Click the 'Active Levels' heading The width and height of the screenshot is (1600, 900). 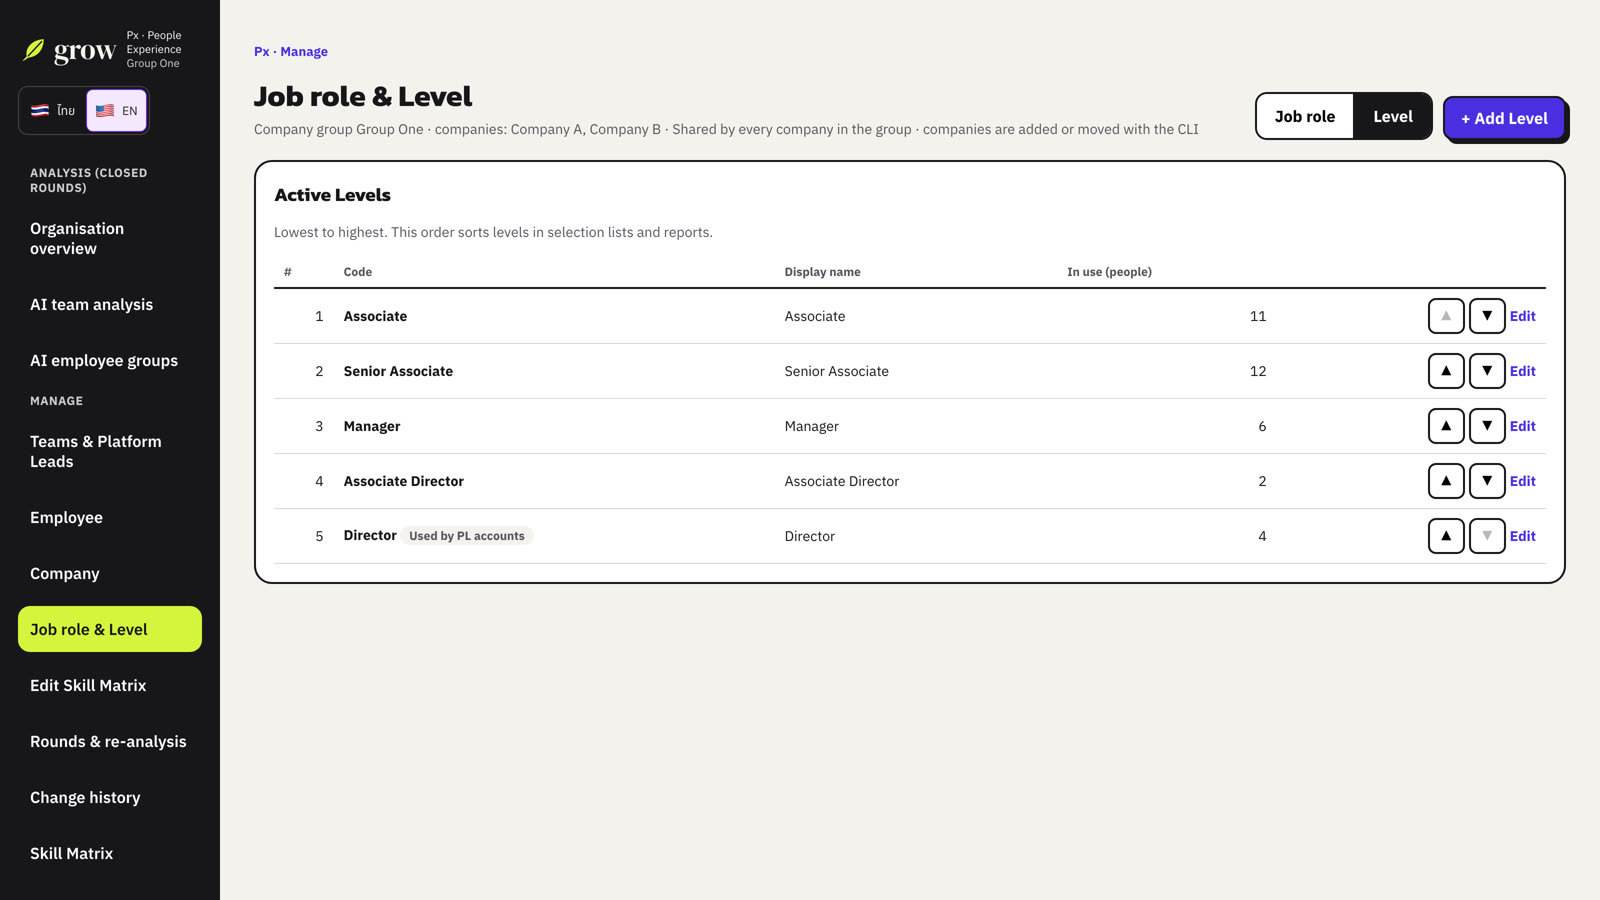click(332, 195)
